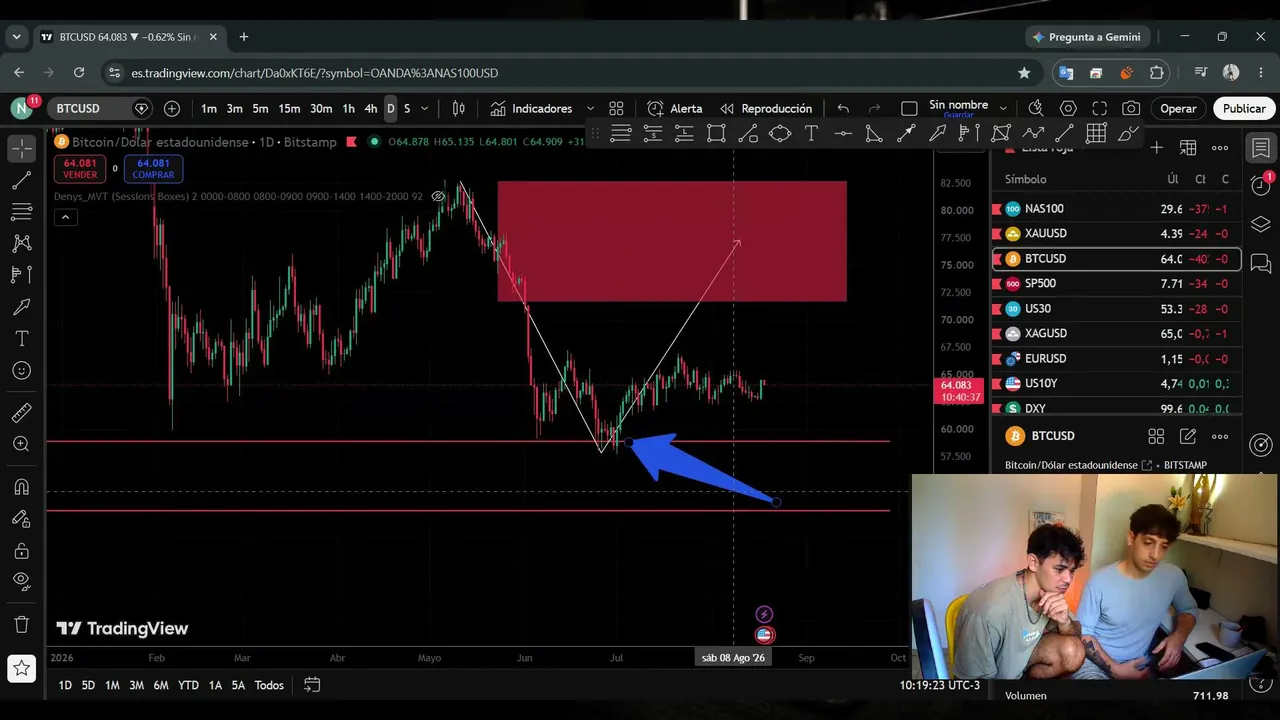The width and height of the screenshot is (1280, 720).
Task: Select EURUSD in the watchlist
Action: click(x=1117, y=358)
